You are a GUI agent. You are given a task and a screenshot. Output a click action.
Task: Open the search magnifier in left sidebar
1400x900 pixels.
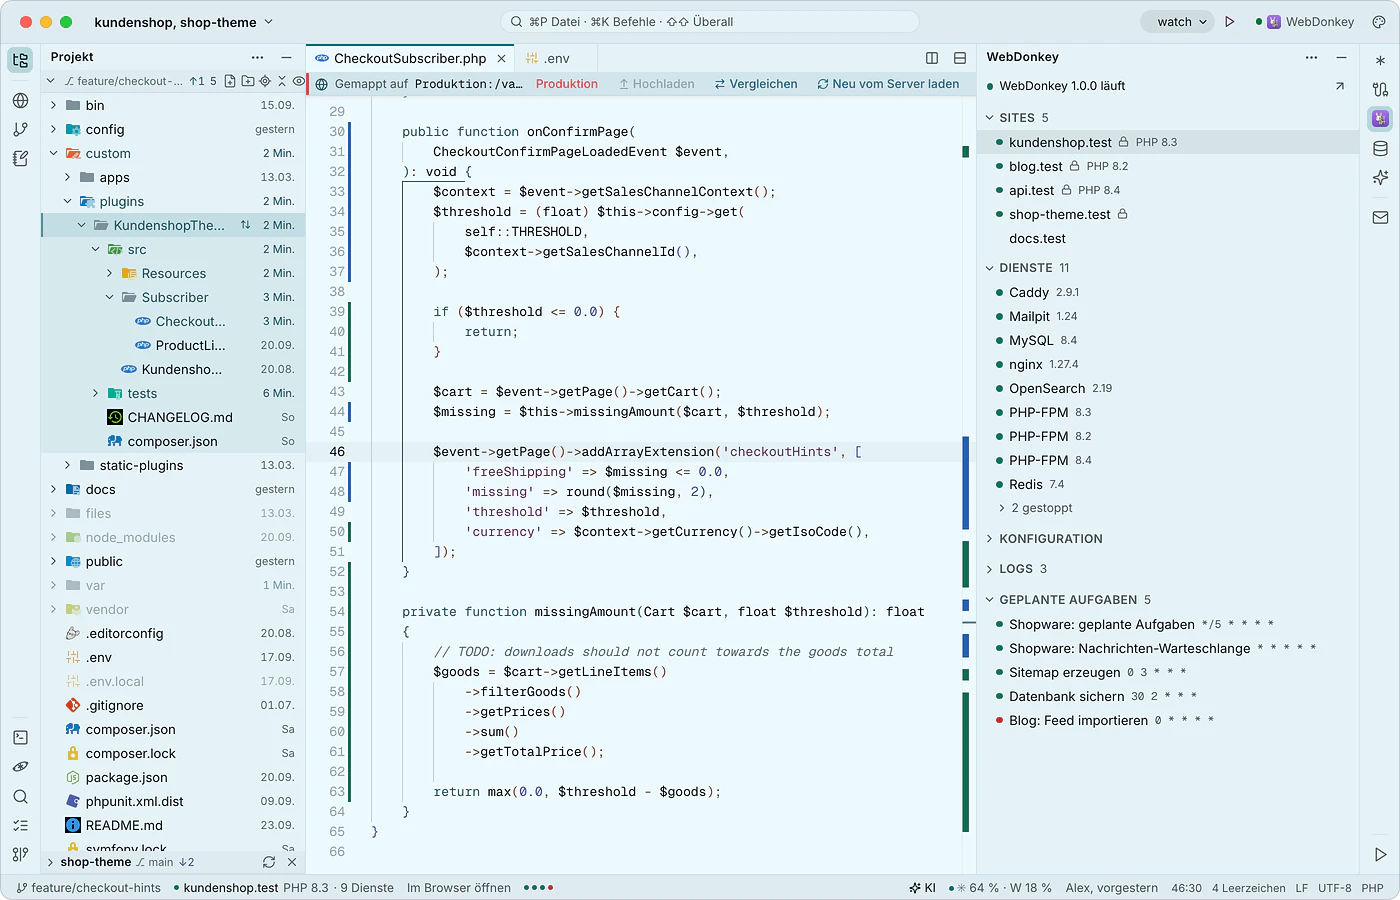pyautogui.click(x=20, y=797)
